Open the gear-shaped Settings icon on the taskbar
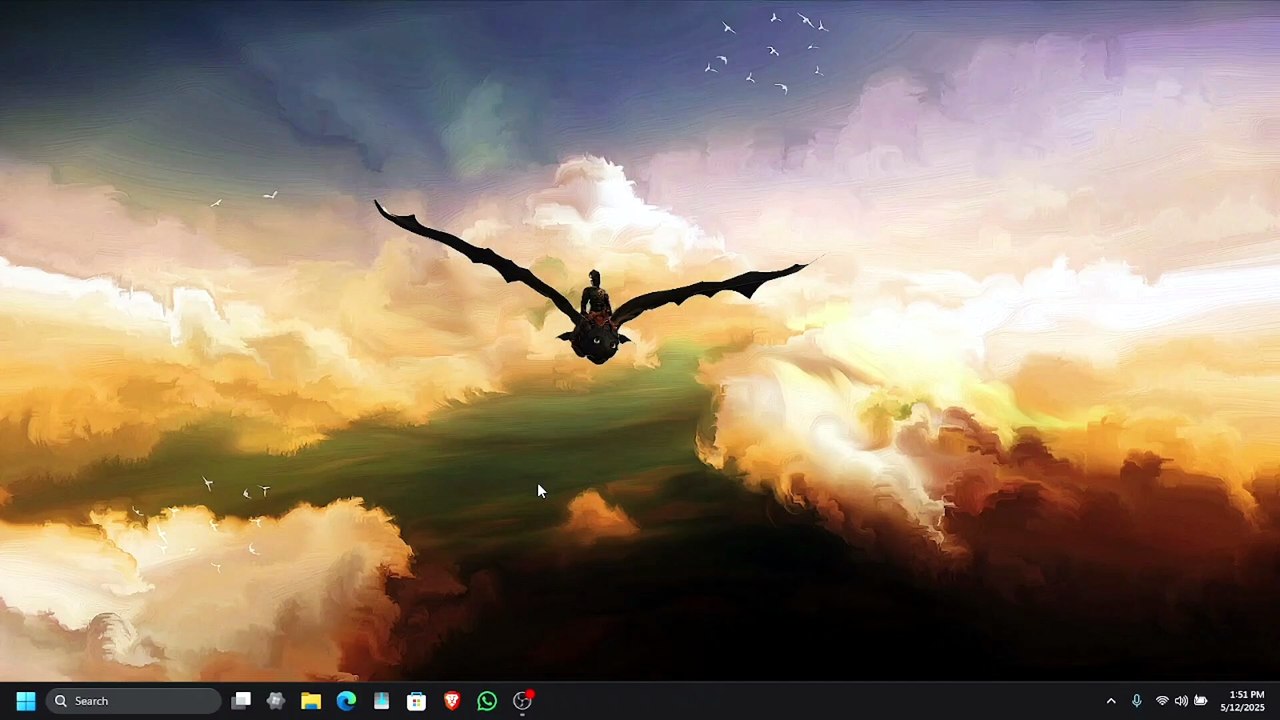This screenshot has height=720, width=1280. 276,701
